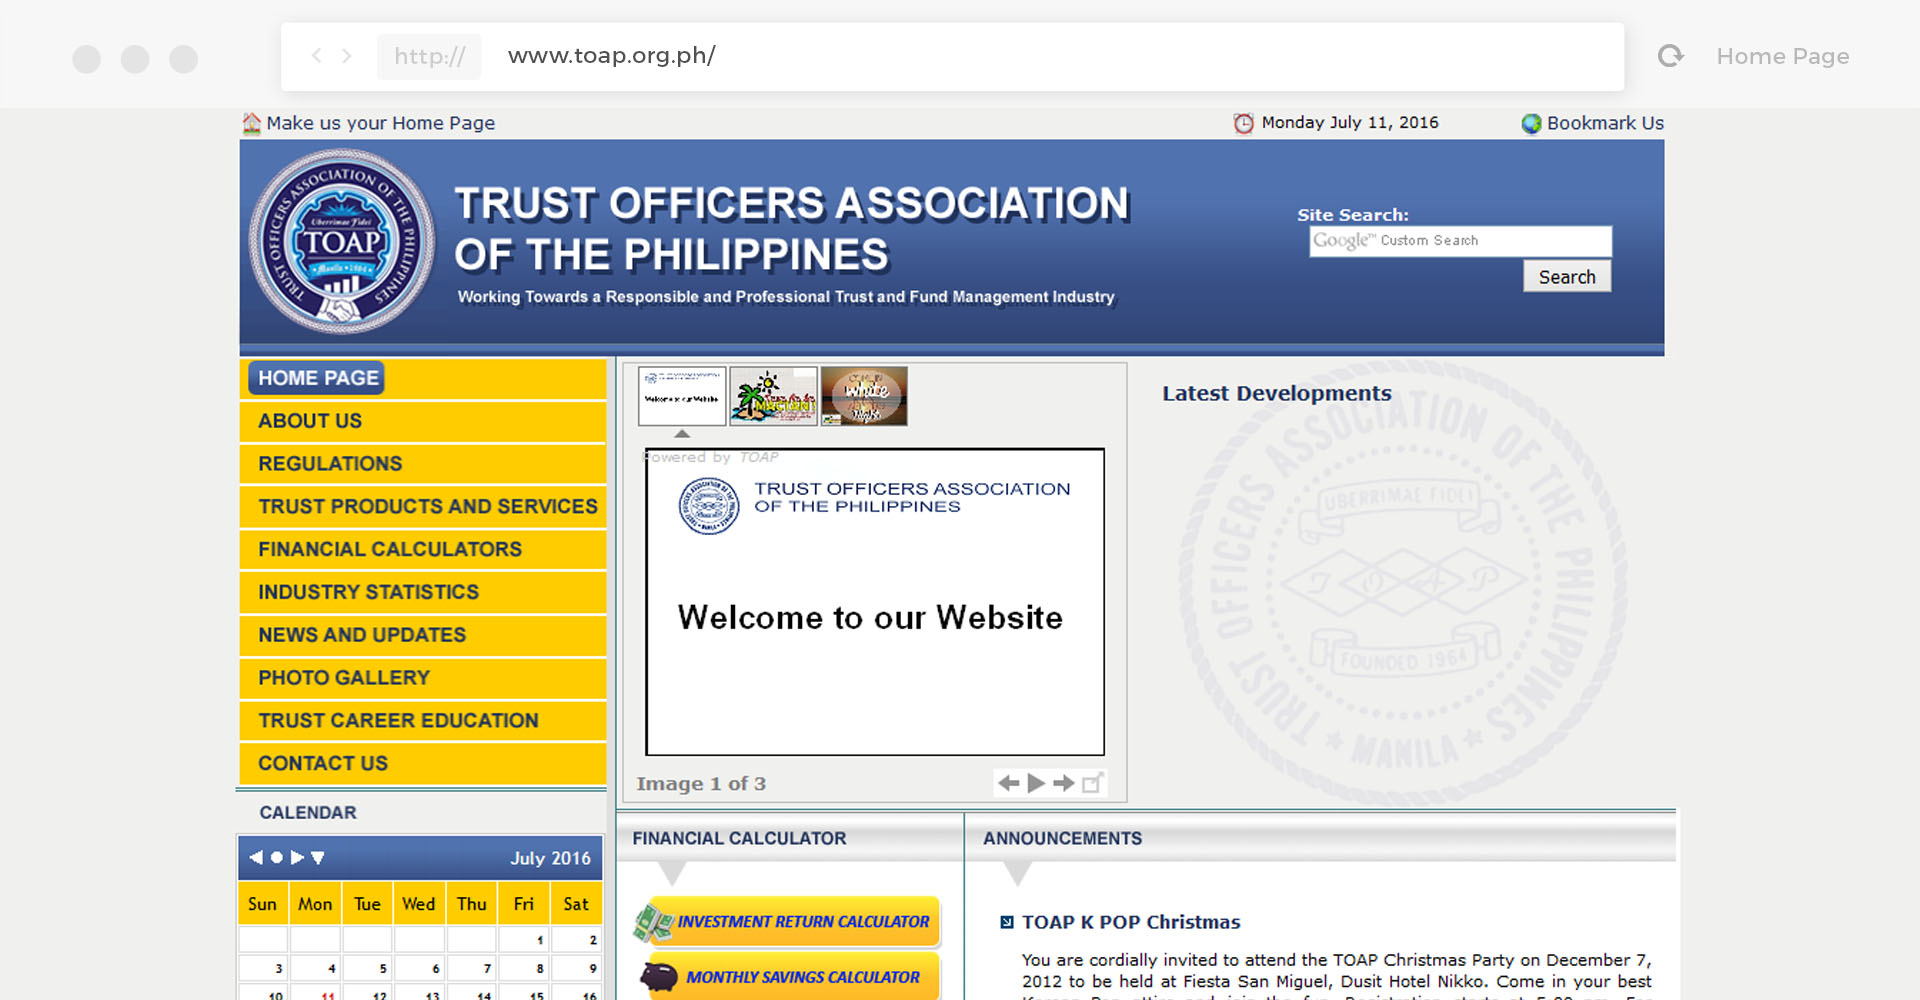The width and height of the screenshot is (1920, 1000).
Task: Click the browser address bar URL www.toap.org.ph
Action: coord(612,56)
